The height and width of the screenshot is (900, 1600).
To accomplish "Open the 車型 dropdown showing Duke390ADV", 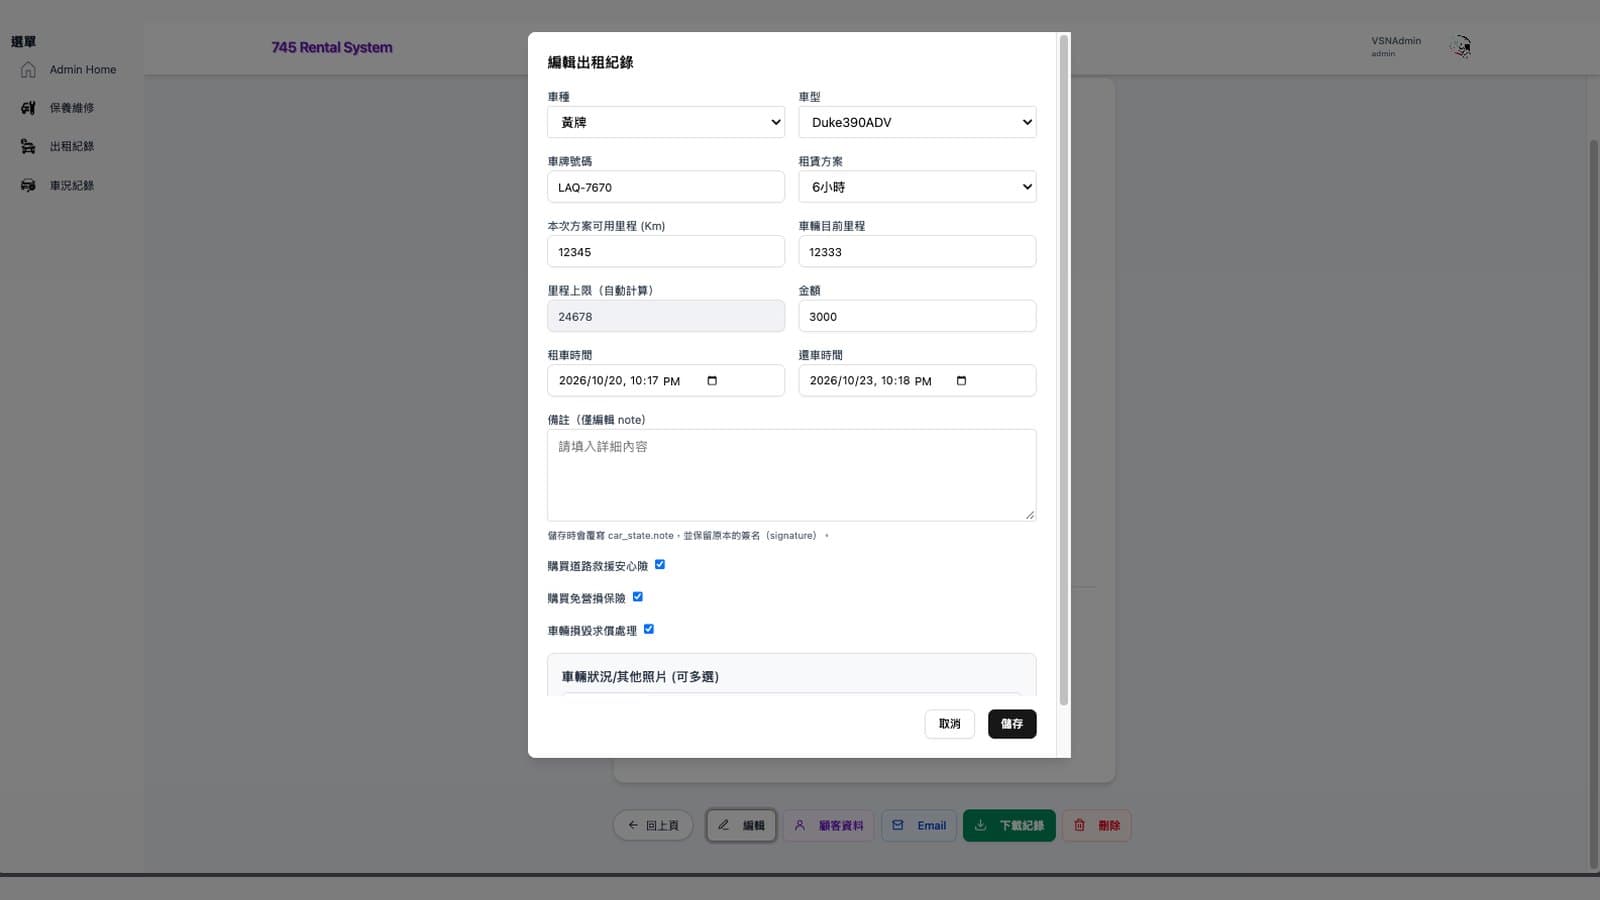I will coord(917,122).
